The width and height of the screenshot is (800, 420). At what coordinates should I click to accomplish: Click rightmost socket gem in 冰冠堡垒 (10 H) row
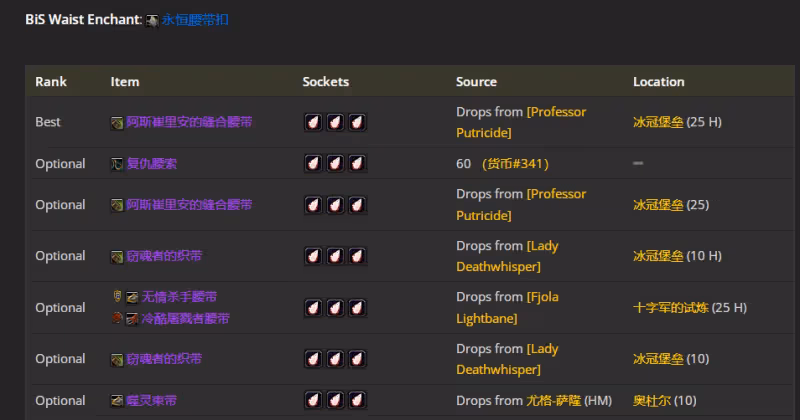pos(357,256)
